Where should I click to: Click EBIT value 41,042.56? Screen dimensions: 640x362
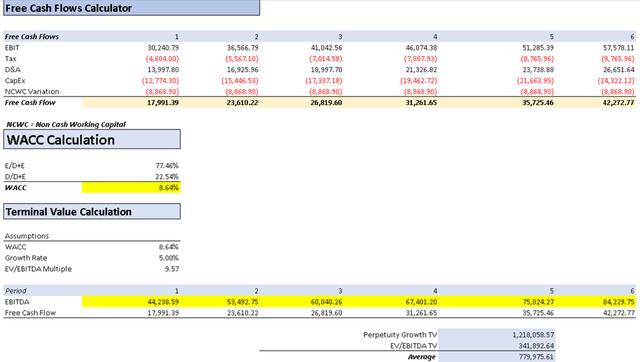(x=327, y=48)
